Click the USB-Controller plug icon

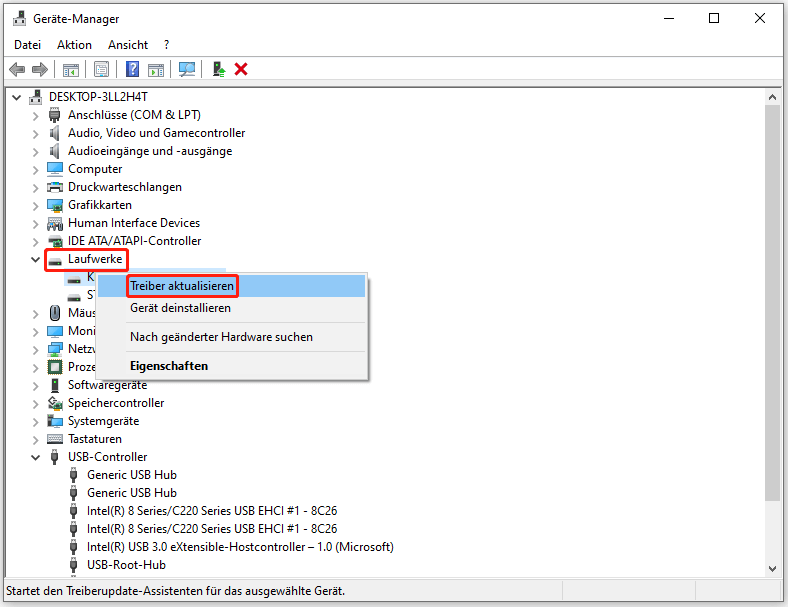click(x=55, y=457)
